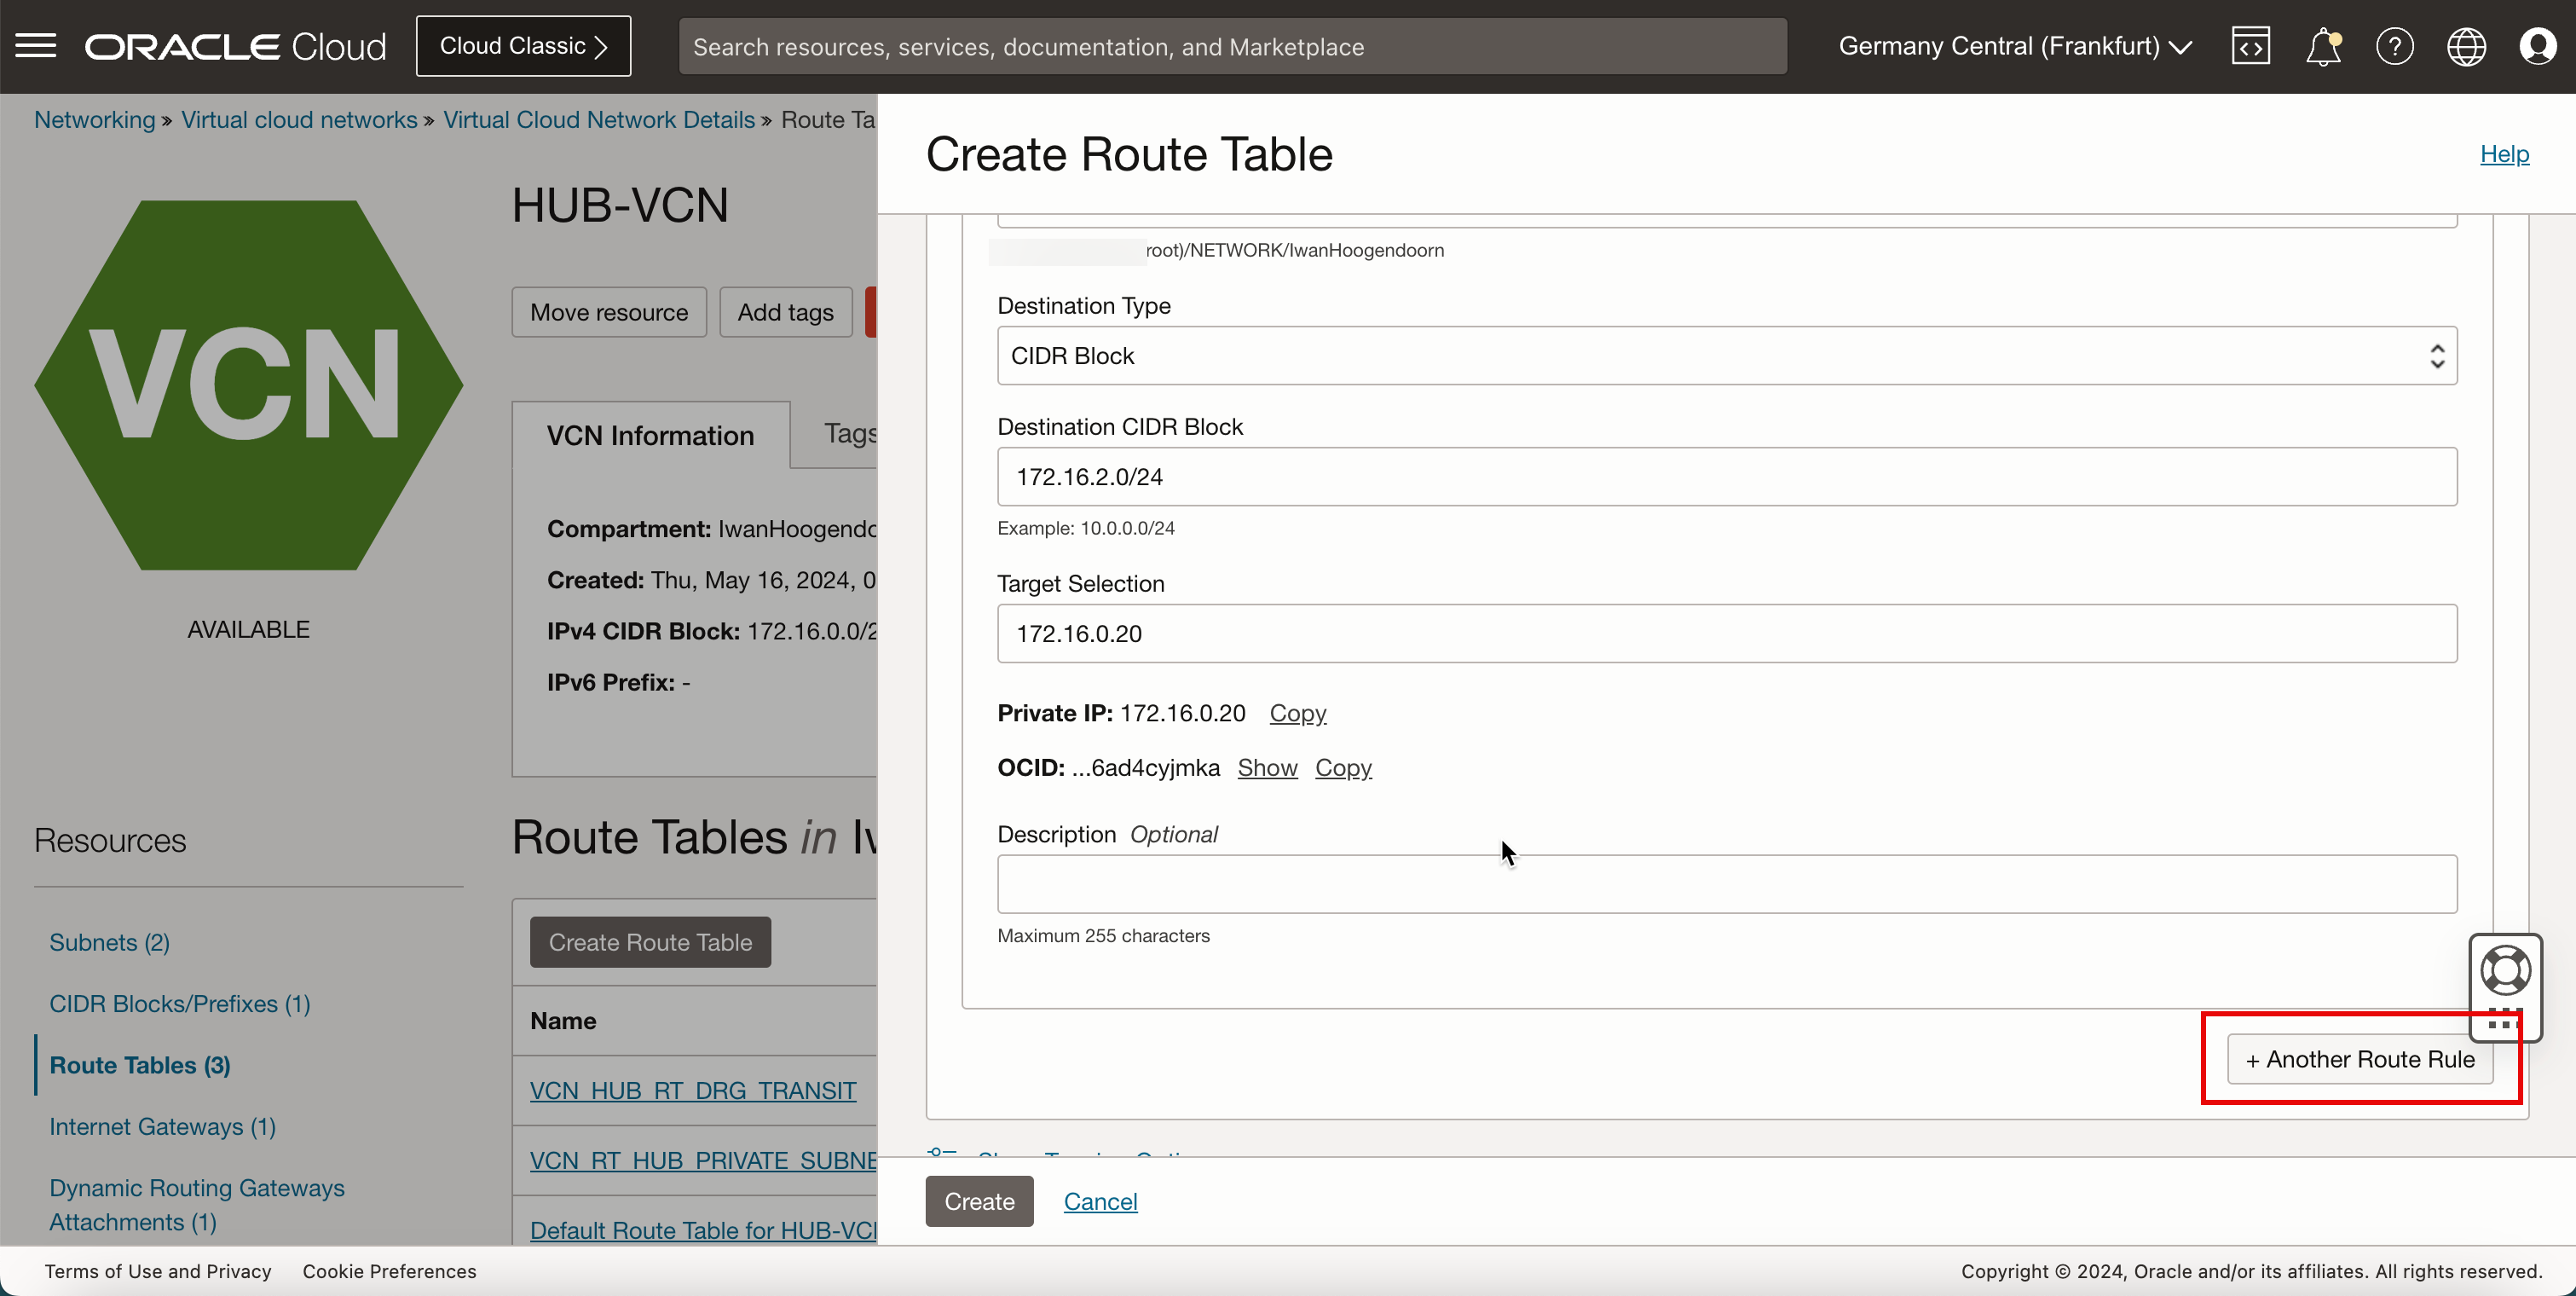Click the Destination CIDR Block input field
This screenshot has height=1296, width=2576.
[1727, 477]
